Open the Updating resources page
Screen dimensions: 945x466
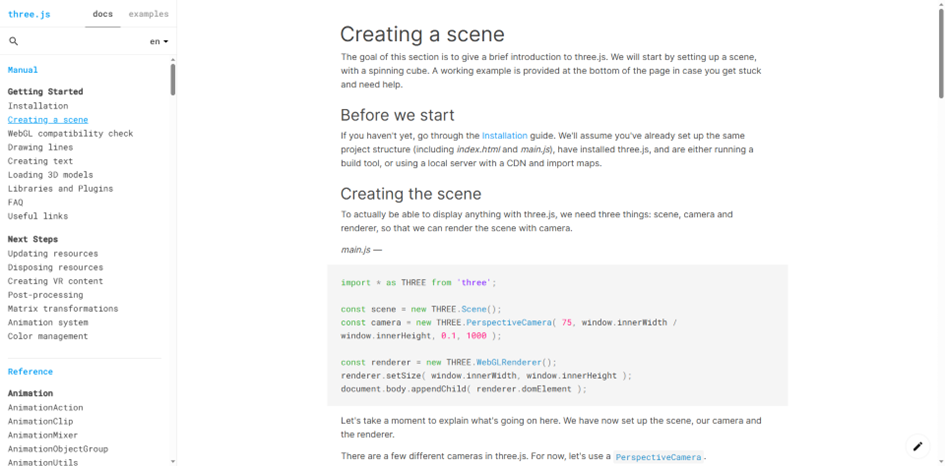click(x=53, y=253)
